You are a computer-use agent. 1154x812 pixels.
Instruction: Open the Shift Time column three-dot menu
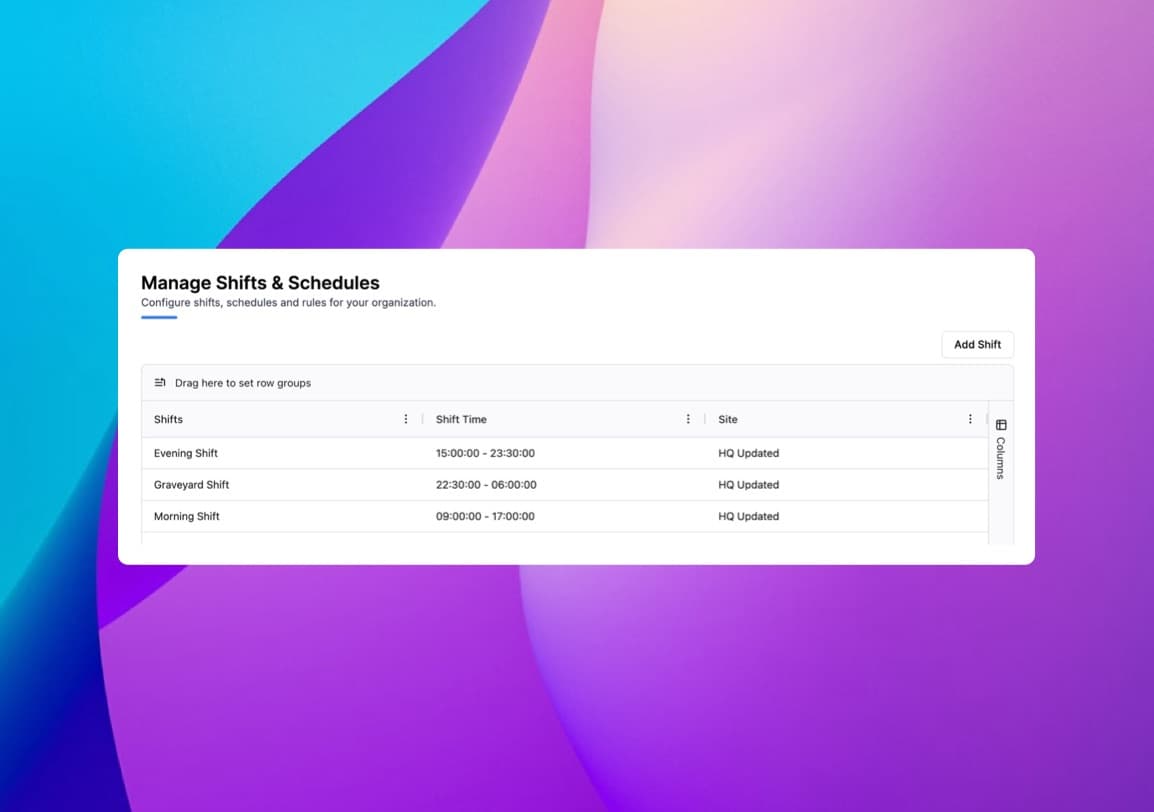point(688,419)
